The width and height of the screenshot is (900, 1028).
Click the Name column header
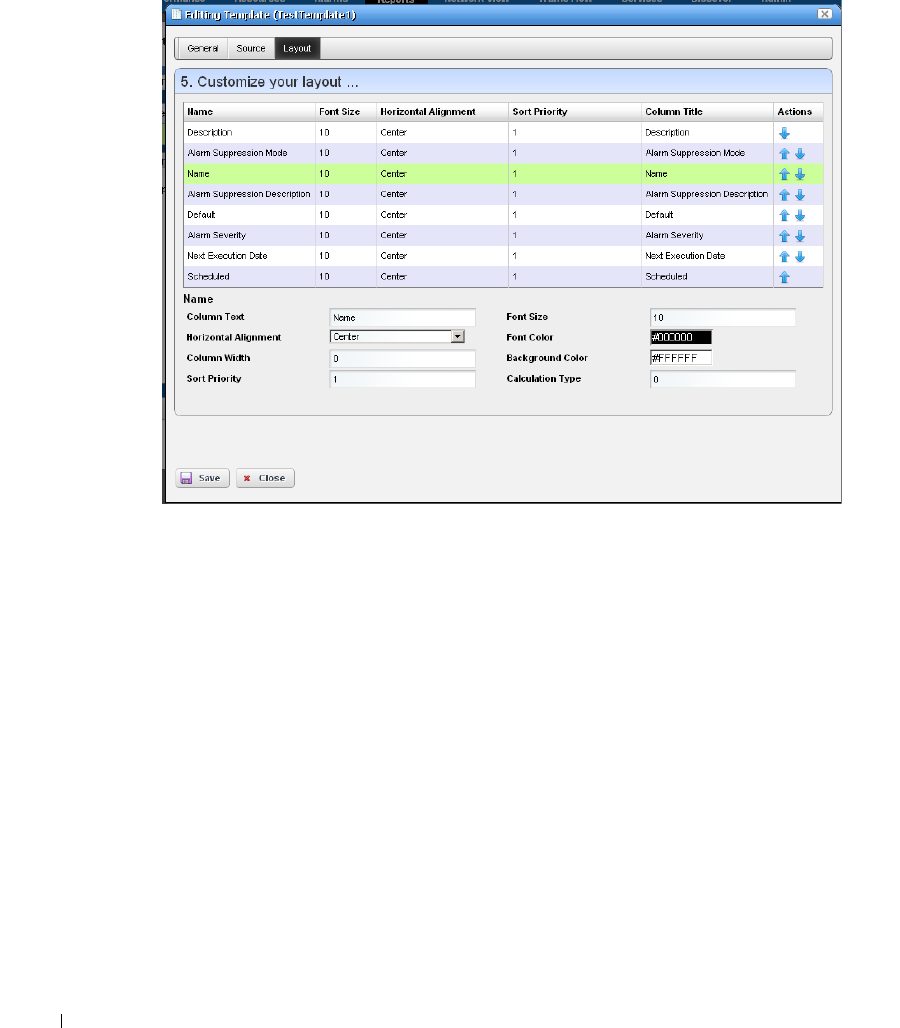[250, 111]
